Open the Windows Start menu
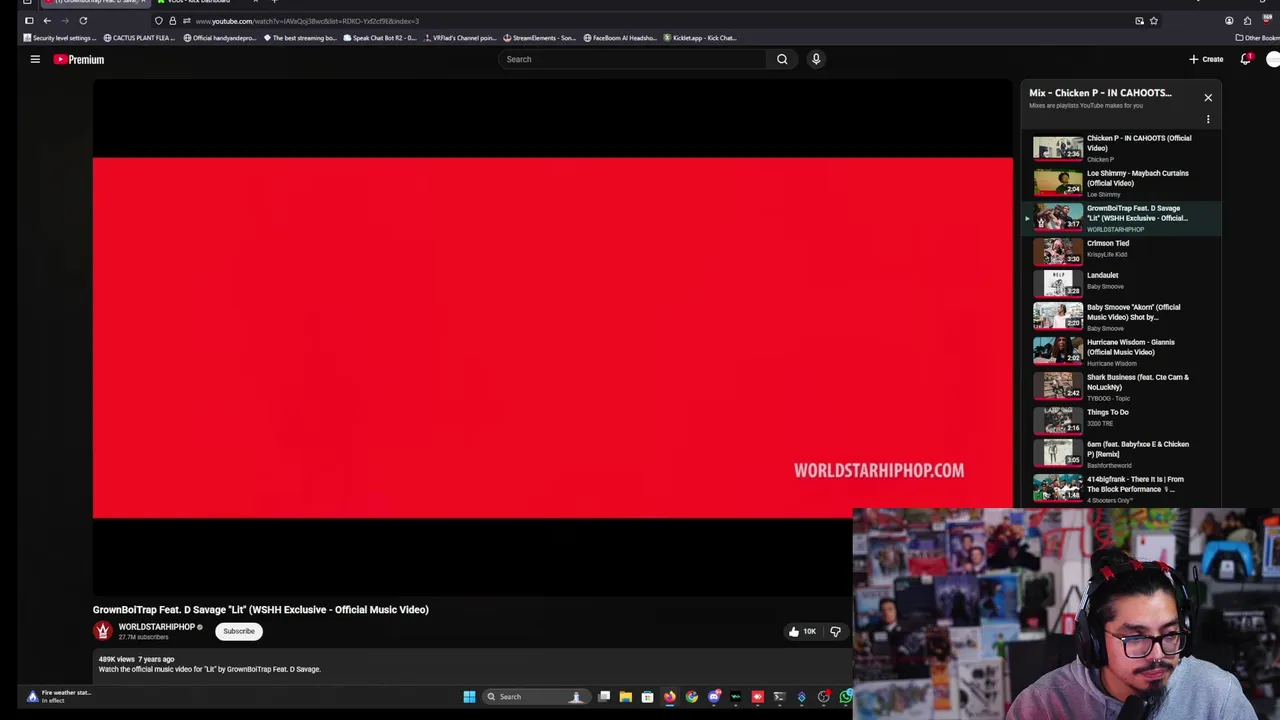 [x=469, y=697]
